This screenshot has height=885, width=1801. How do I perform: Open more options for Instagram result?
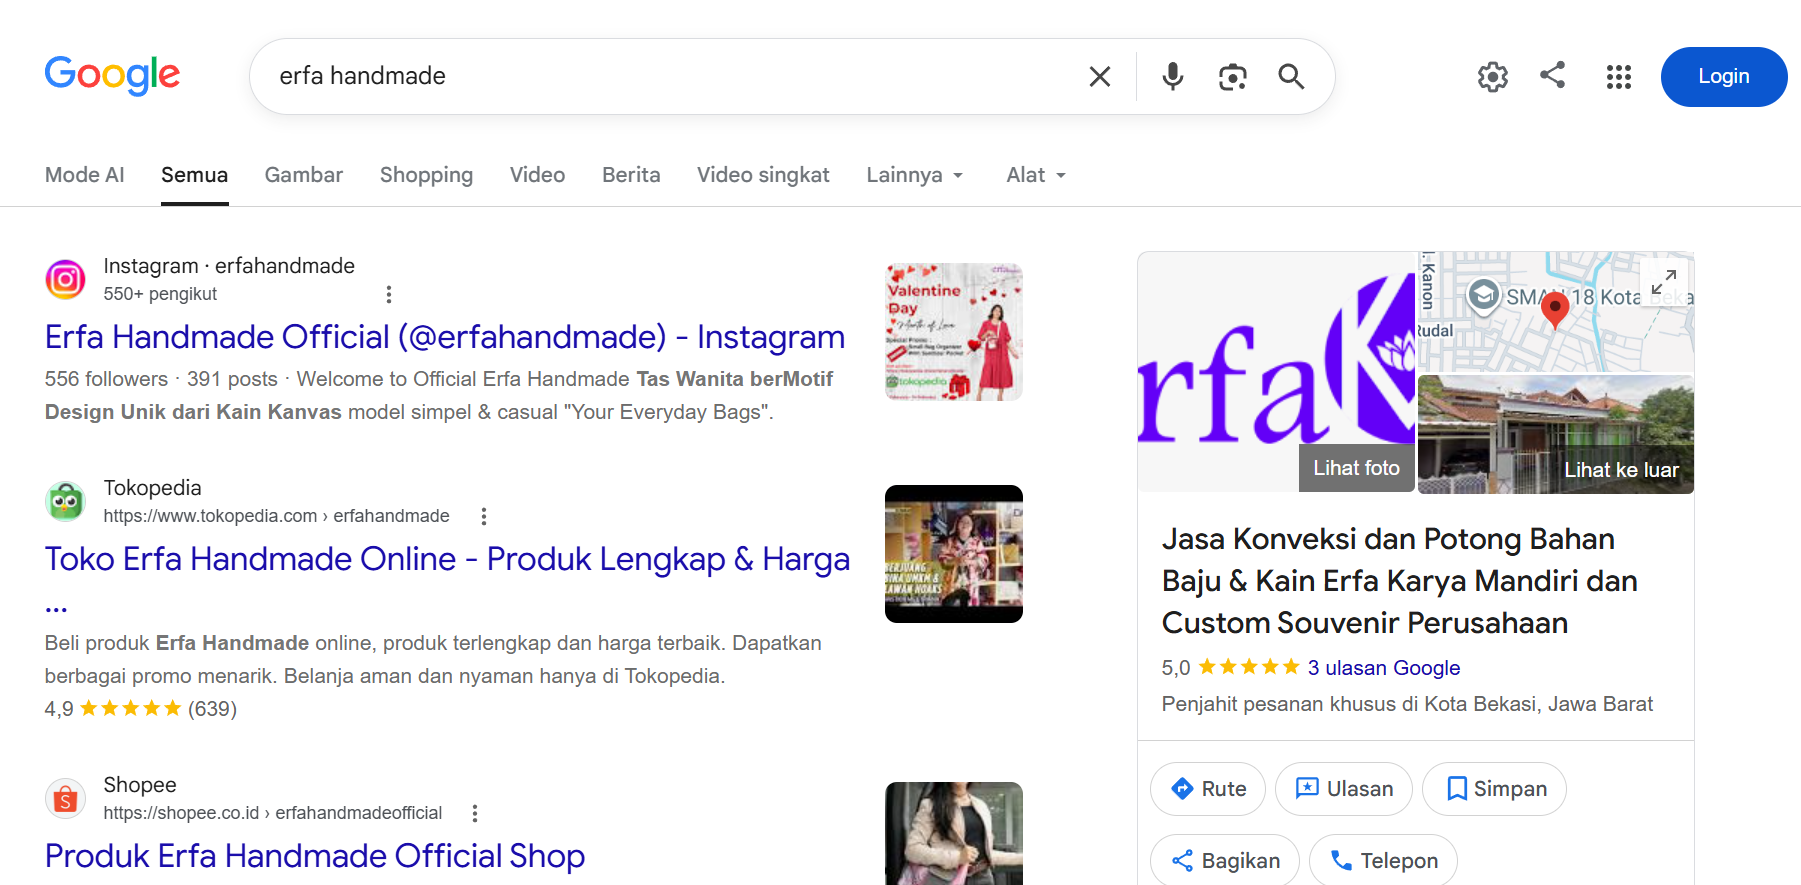pos(389,294)
